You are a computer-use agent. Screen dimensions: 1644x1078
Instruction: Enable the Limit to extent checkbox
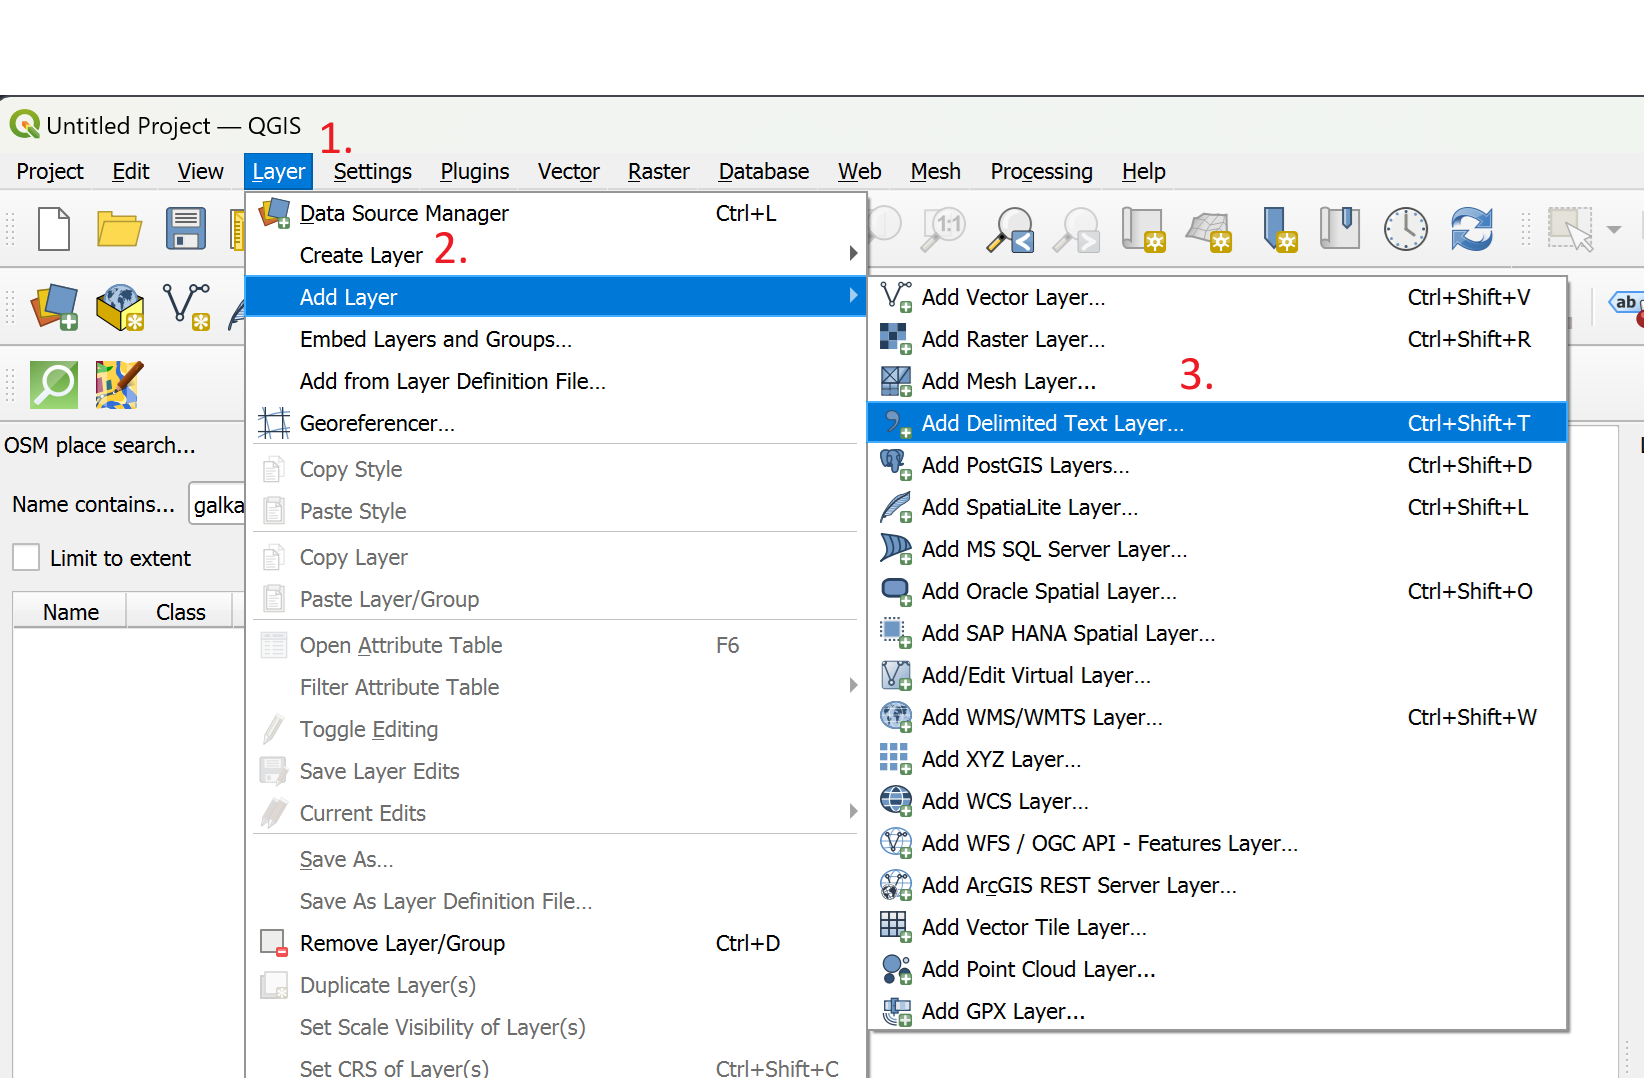coord(26,558)
